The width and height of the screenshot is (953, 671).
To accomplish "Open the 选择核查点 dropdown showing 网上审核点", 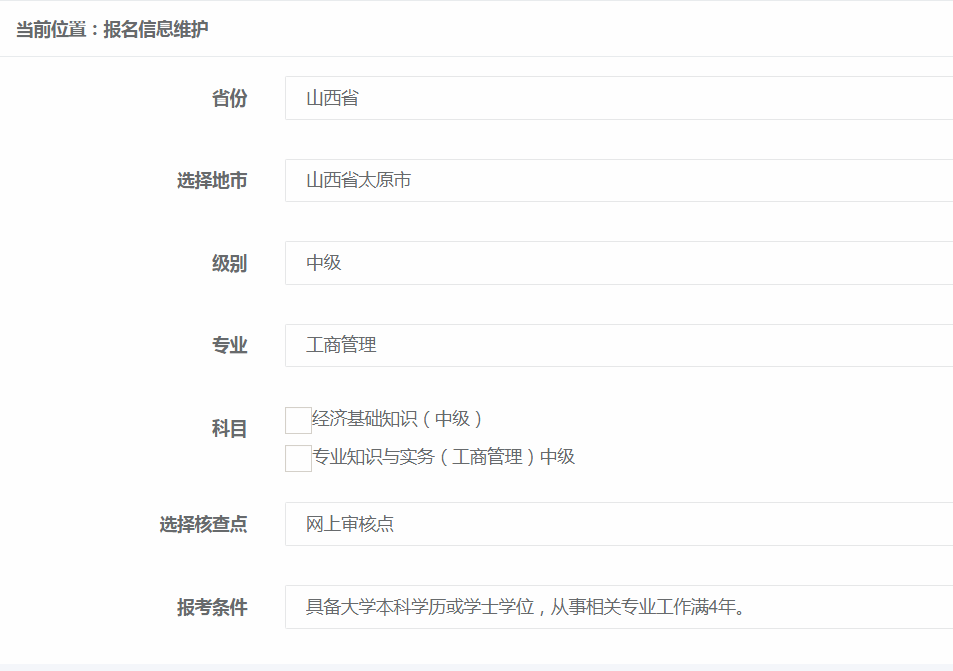I will pos(618,524).
